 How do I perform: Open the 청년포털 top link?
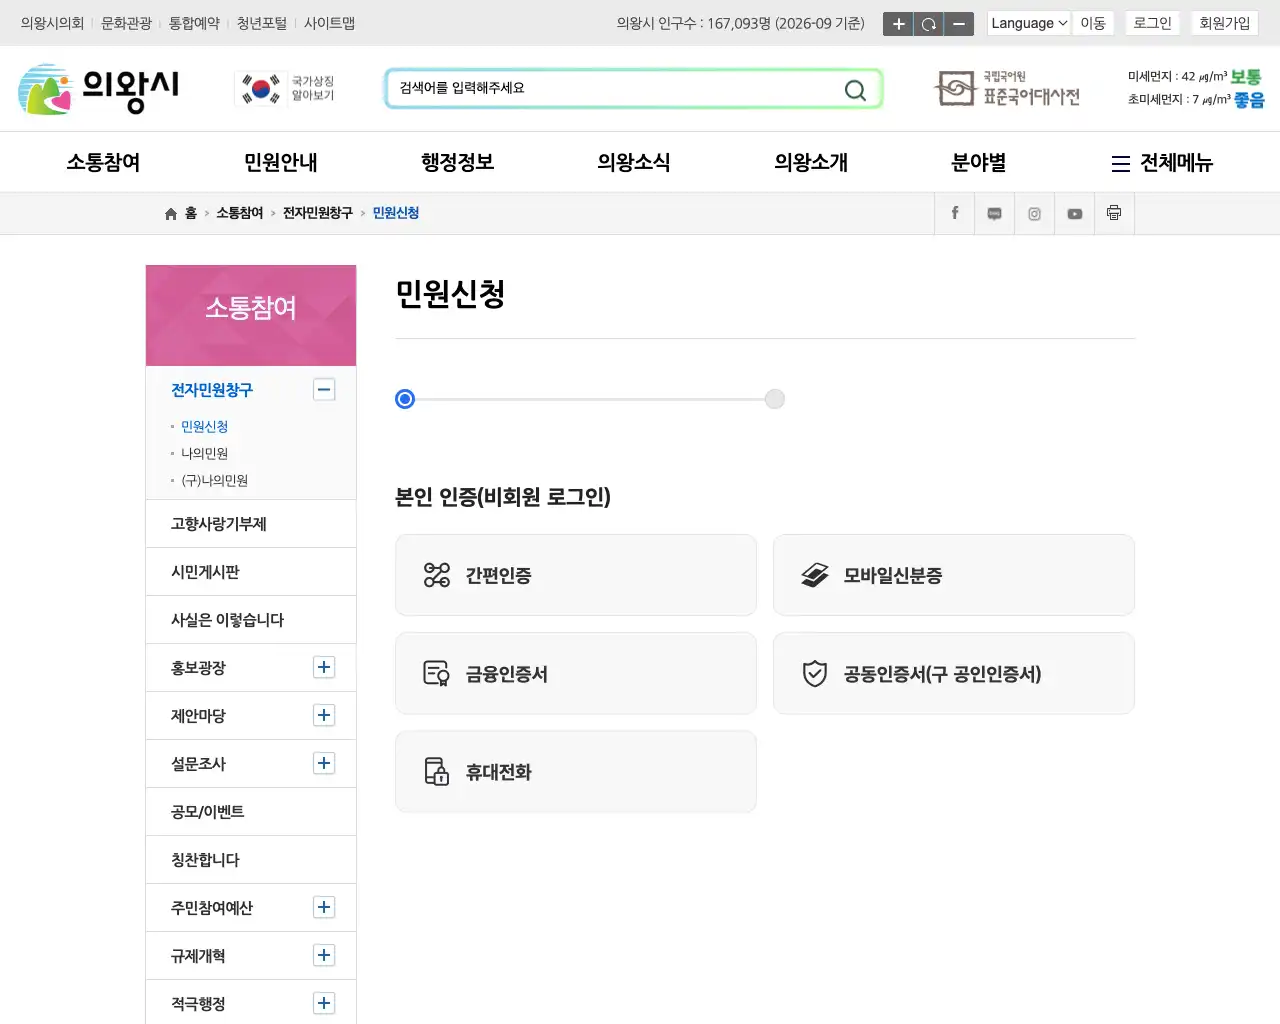point(262,23)
